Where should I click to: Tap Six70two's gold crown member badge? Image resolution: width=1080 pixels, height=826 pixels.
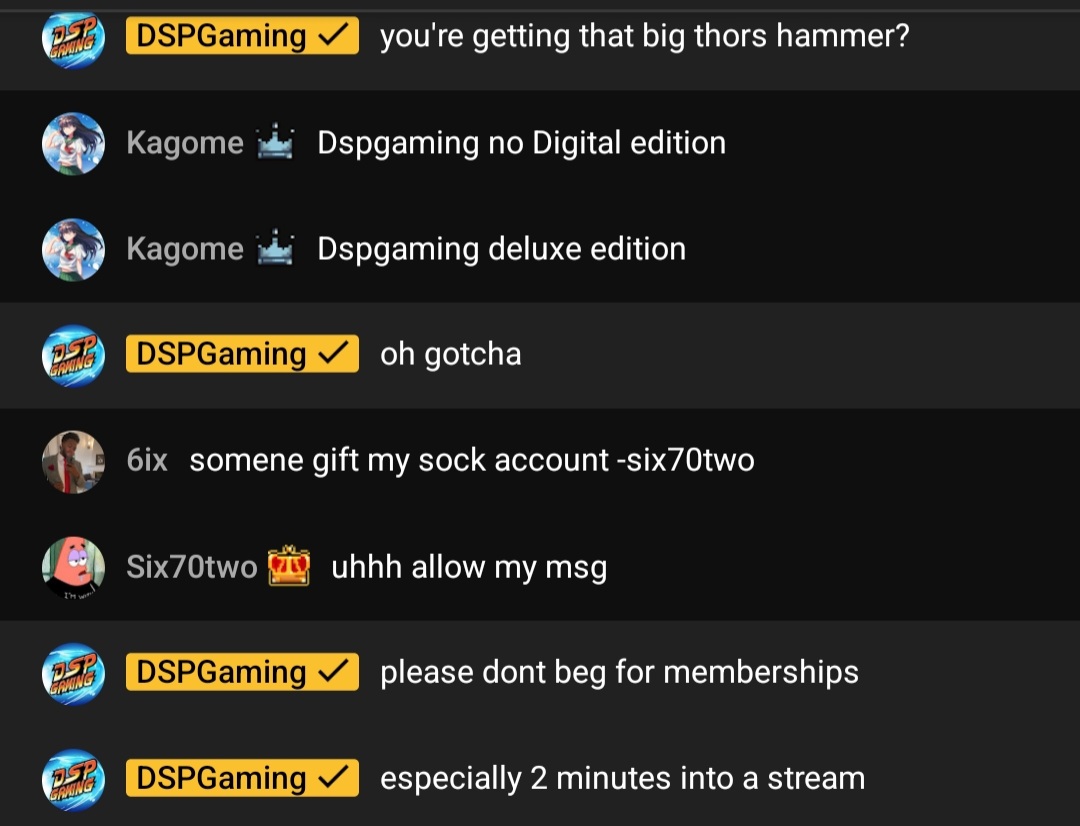pos(289,566)
